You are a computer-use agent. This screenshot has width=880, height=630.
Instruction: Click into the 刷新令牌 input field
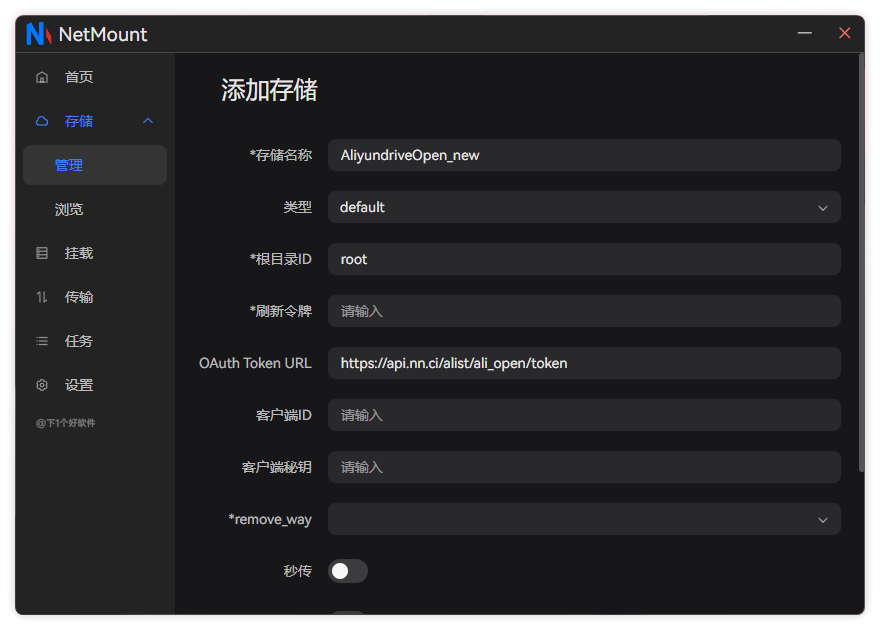pyautogui.click(x=584, y=311)
